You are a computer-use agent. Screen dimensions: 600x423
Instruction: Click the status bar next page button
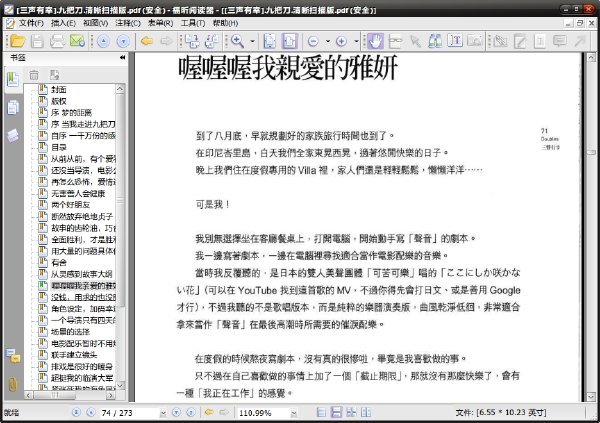pyautogui.click(x=176, y=412)
